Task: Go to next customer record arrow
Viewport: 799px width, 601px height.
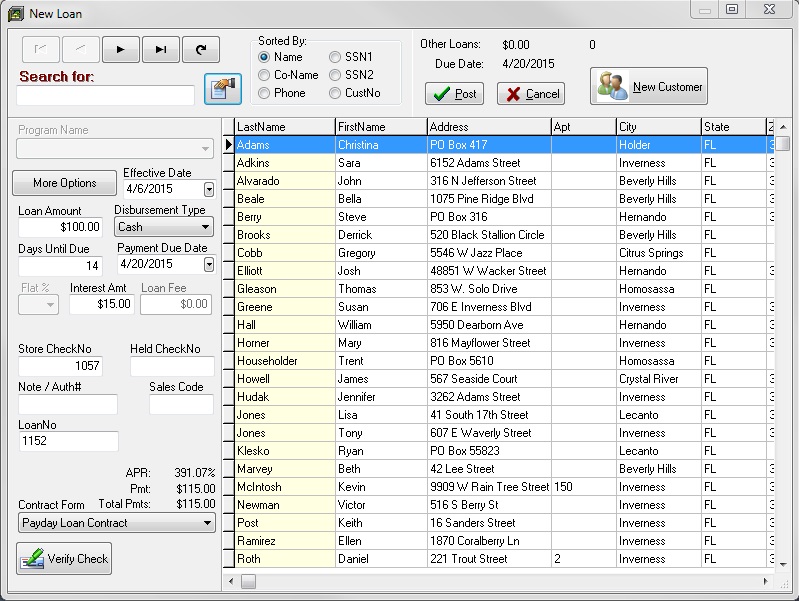Action: tap(121, 49)
